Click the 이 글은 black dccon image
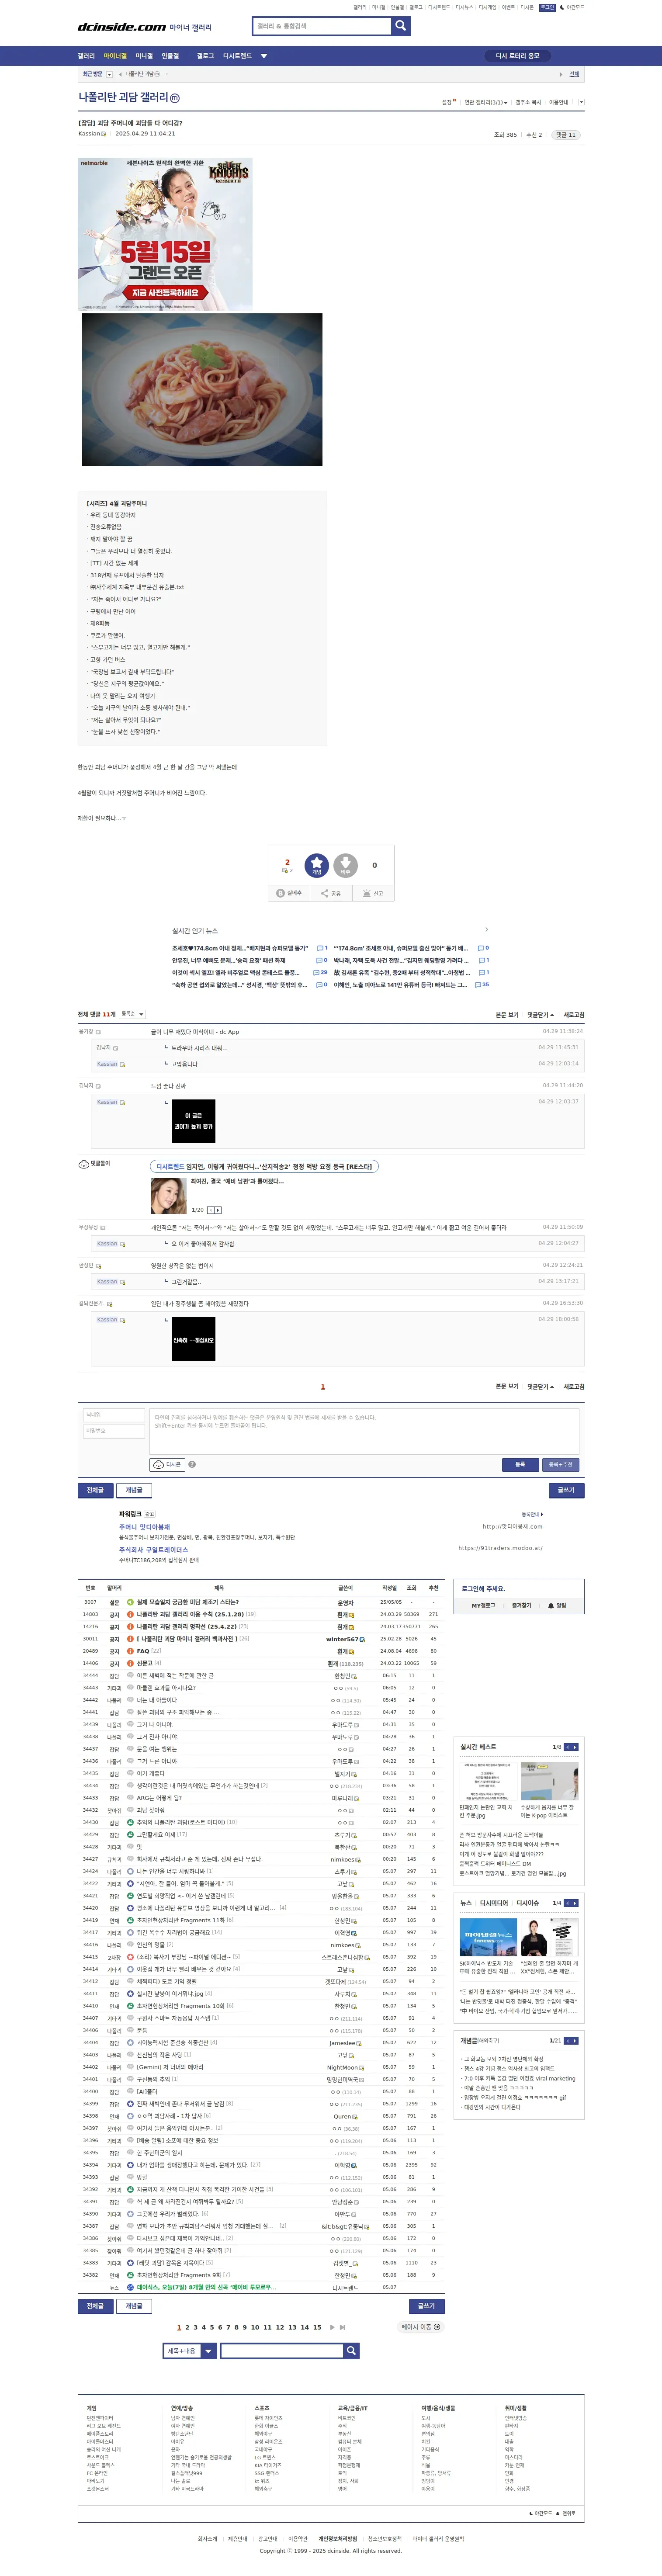Viewport: 662px width, 2576px height. pyautogui.click(x=194, y=1120)
